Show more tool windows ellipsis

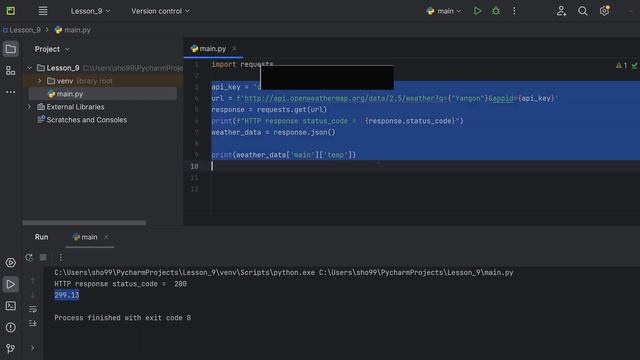pos(11,92)
